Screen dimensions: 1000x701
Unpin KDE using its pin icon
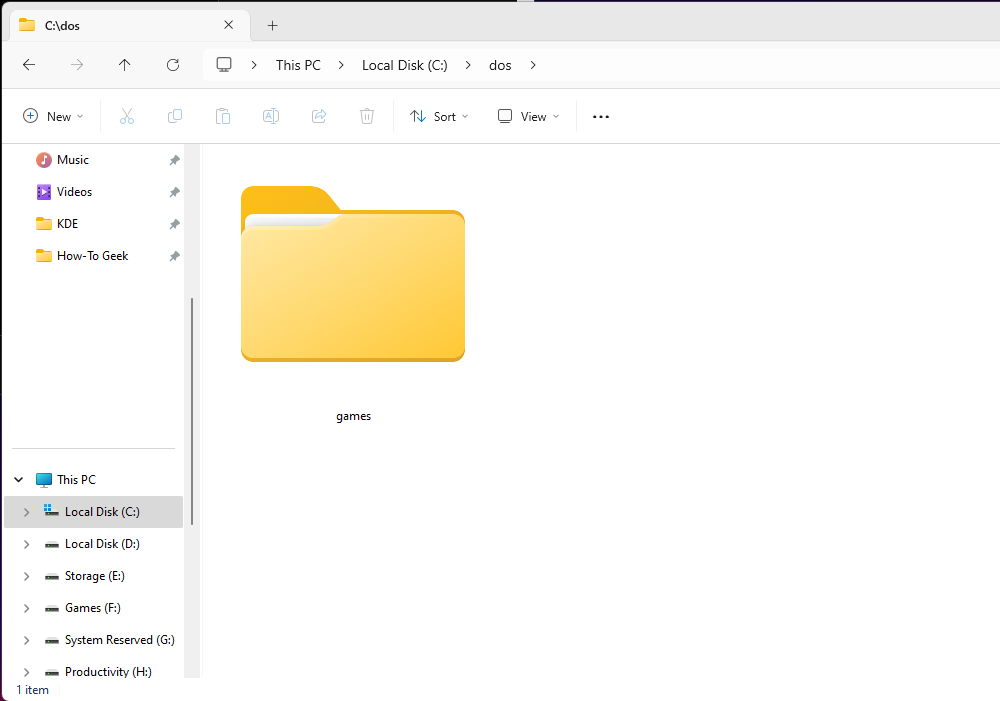174,224
